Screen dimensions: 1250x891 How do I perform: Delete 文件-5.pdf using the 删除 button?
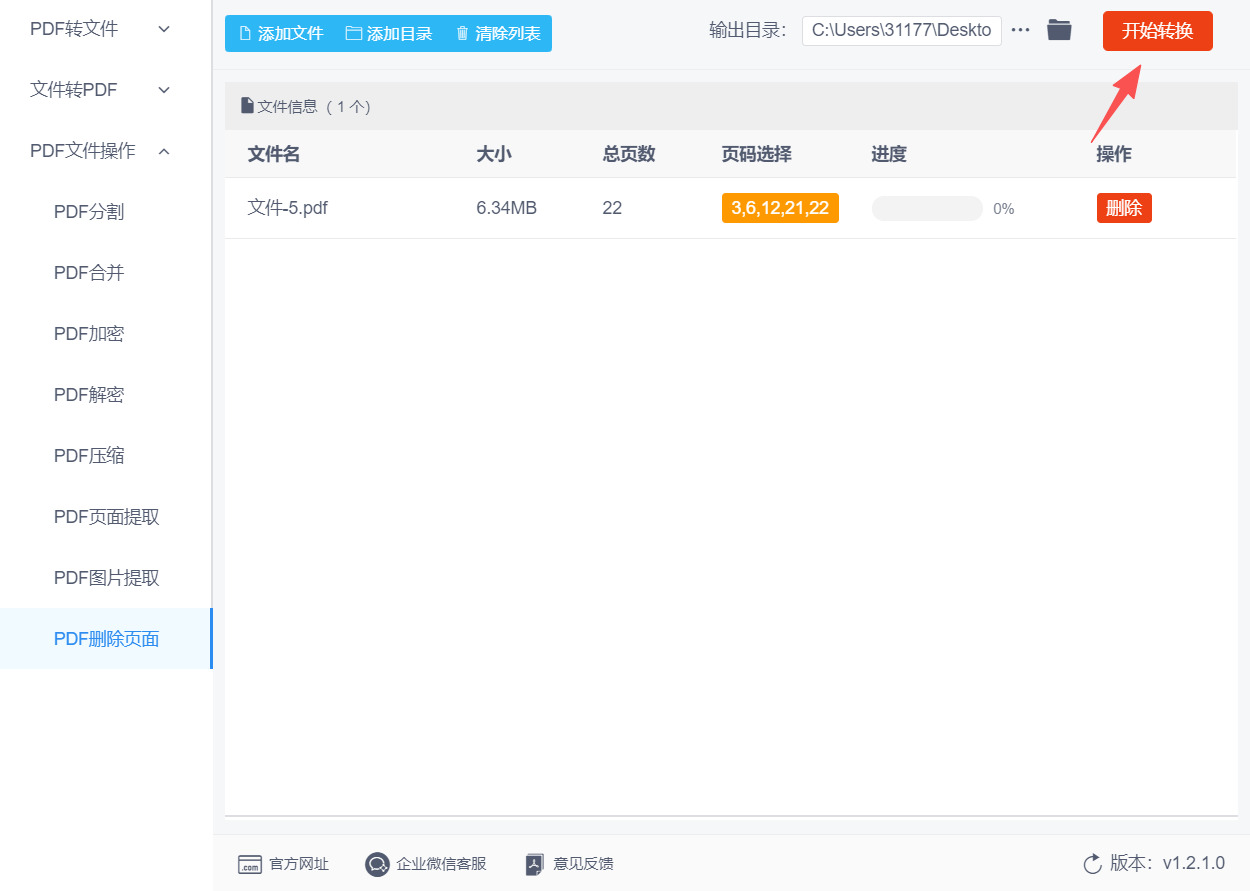click(1123, 207)
